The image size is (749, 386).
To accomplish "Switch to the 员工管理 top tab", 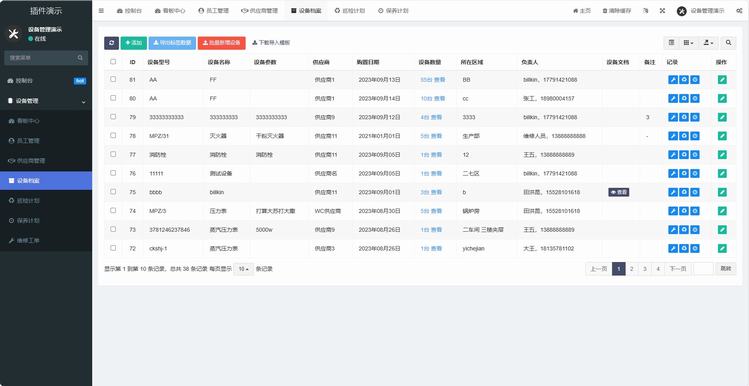I will click(213, 11).
